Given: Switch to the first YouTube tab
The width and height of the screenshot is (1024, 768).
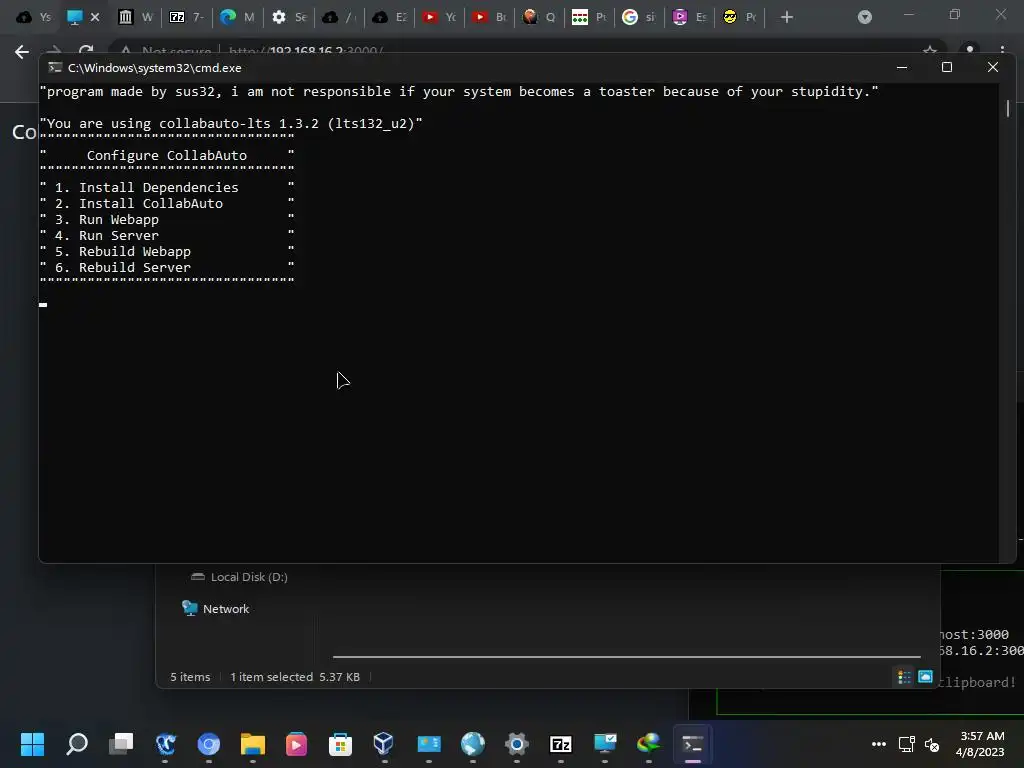Looking at the screenshot, I should [x=440, y=17].
